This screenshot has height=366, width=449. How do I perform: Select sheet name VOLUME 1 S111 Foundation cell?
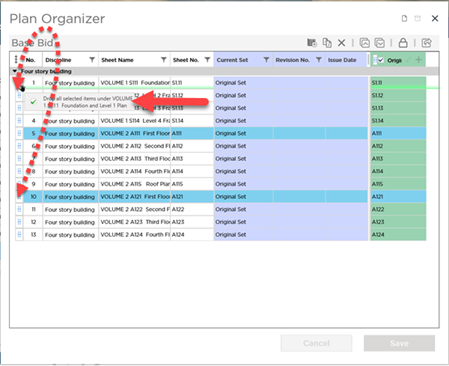134,83
